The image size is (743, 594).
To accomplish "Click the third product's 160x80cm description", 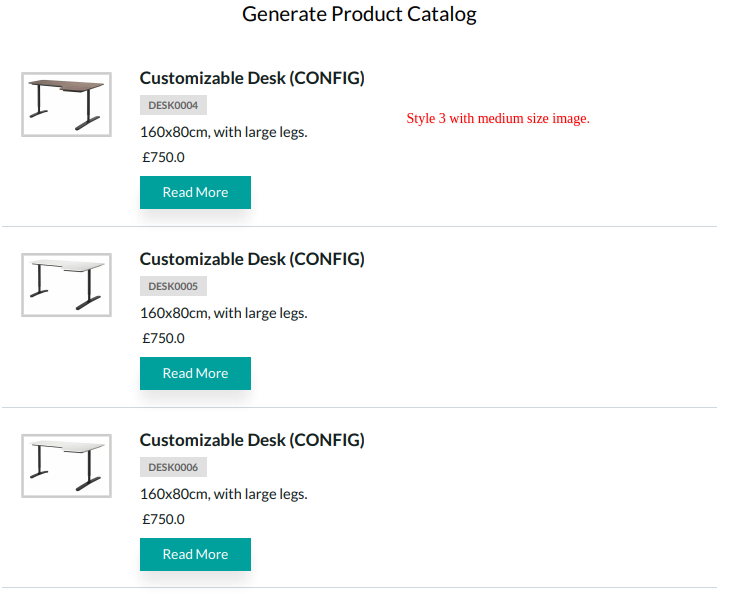I will tap(224, 494).
